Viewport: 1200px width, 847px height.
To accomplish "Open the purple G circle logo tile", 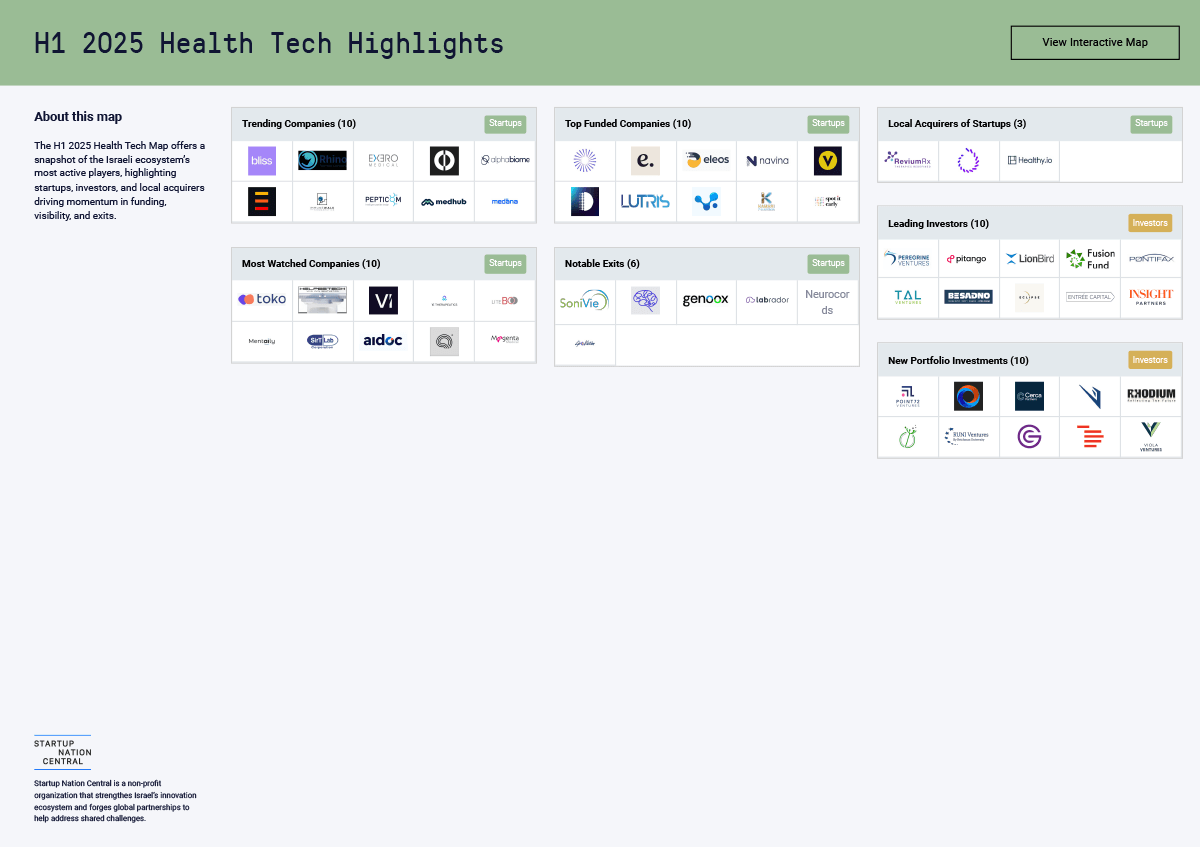I will (x=1029, y=437).
